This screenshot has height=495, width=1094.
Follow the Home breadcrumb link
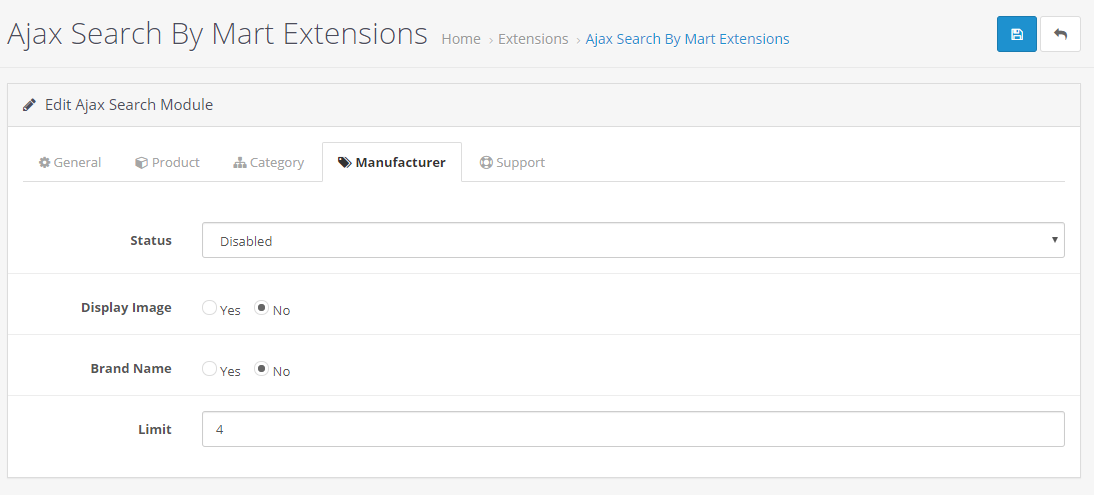(x=461, y=39)
